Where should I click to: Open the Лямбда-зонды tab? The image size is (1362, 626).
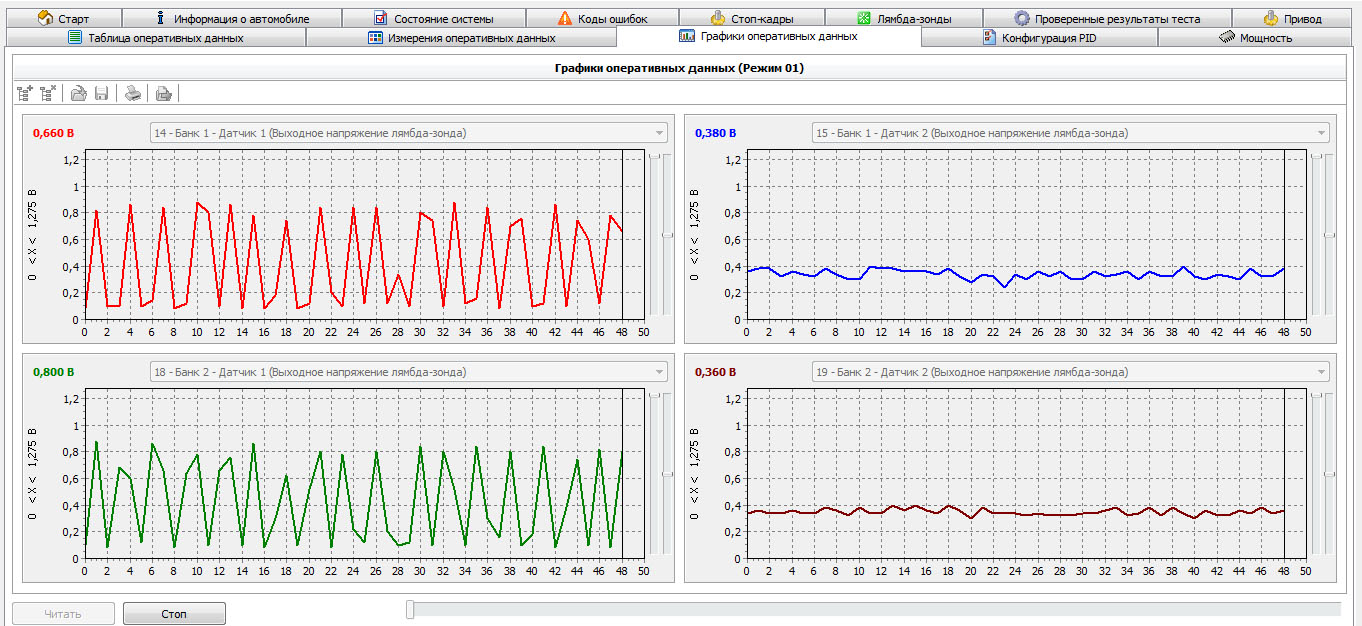pyautogui.click(x=903, y=18)
